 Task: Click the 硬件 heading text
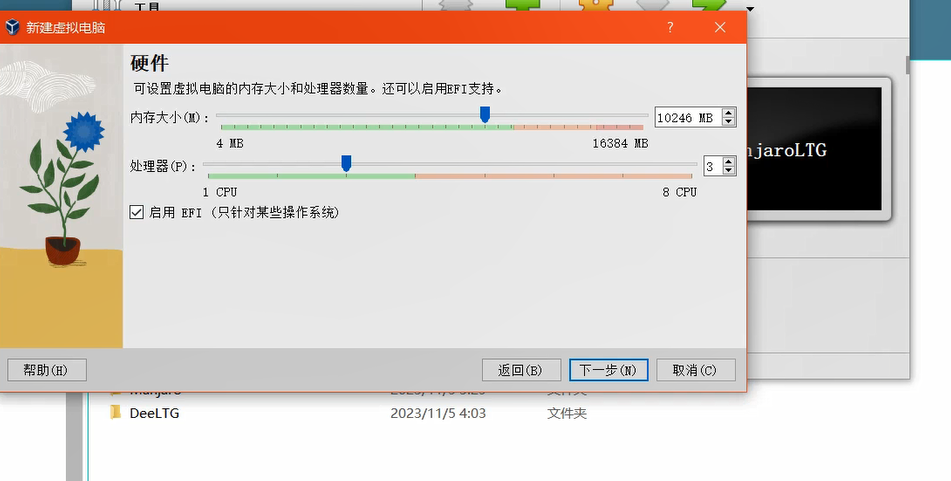pos(149,63)
